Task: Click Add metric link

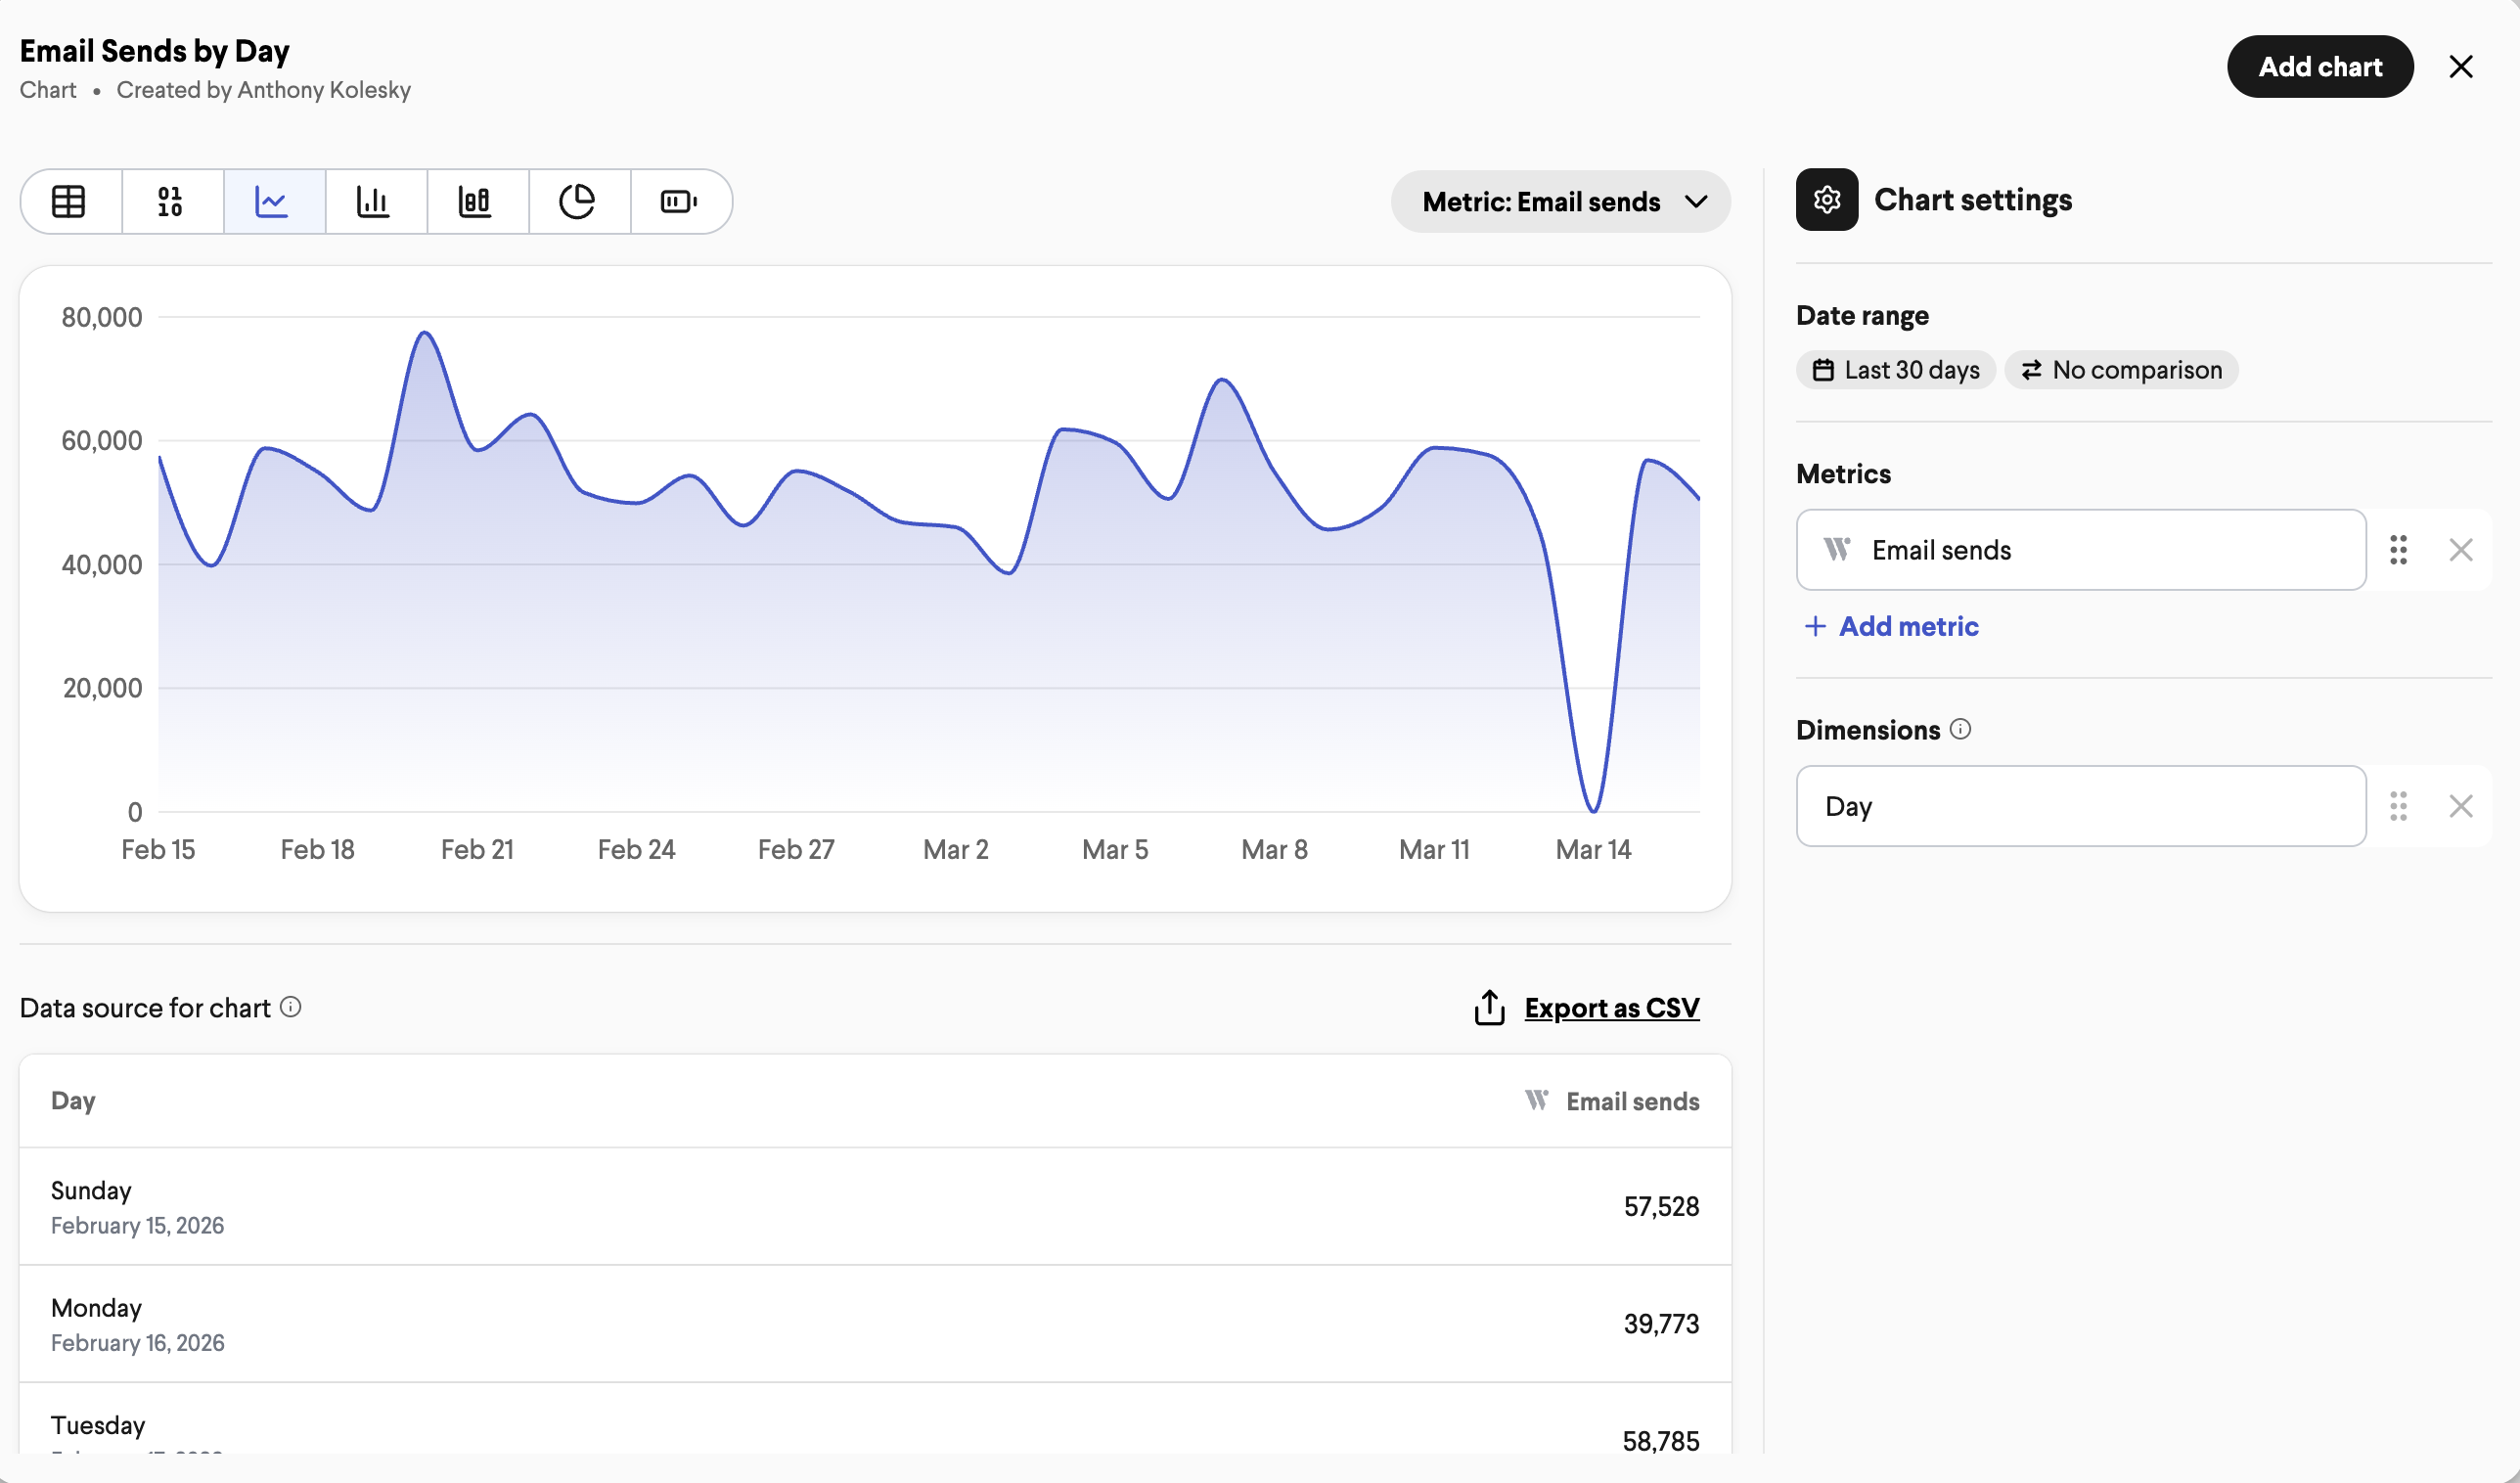Action: click(1891, 626)
